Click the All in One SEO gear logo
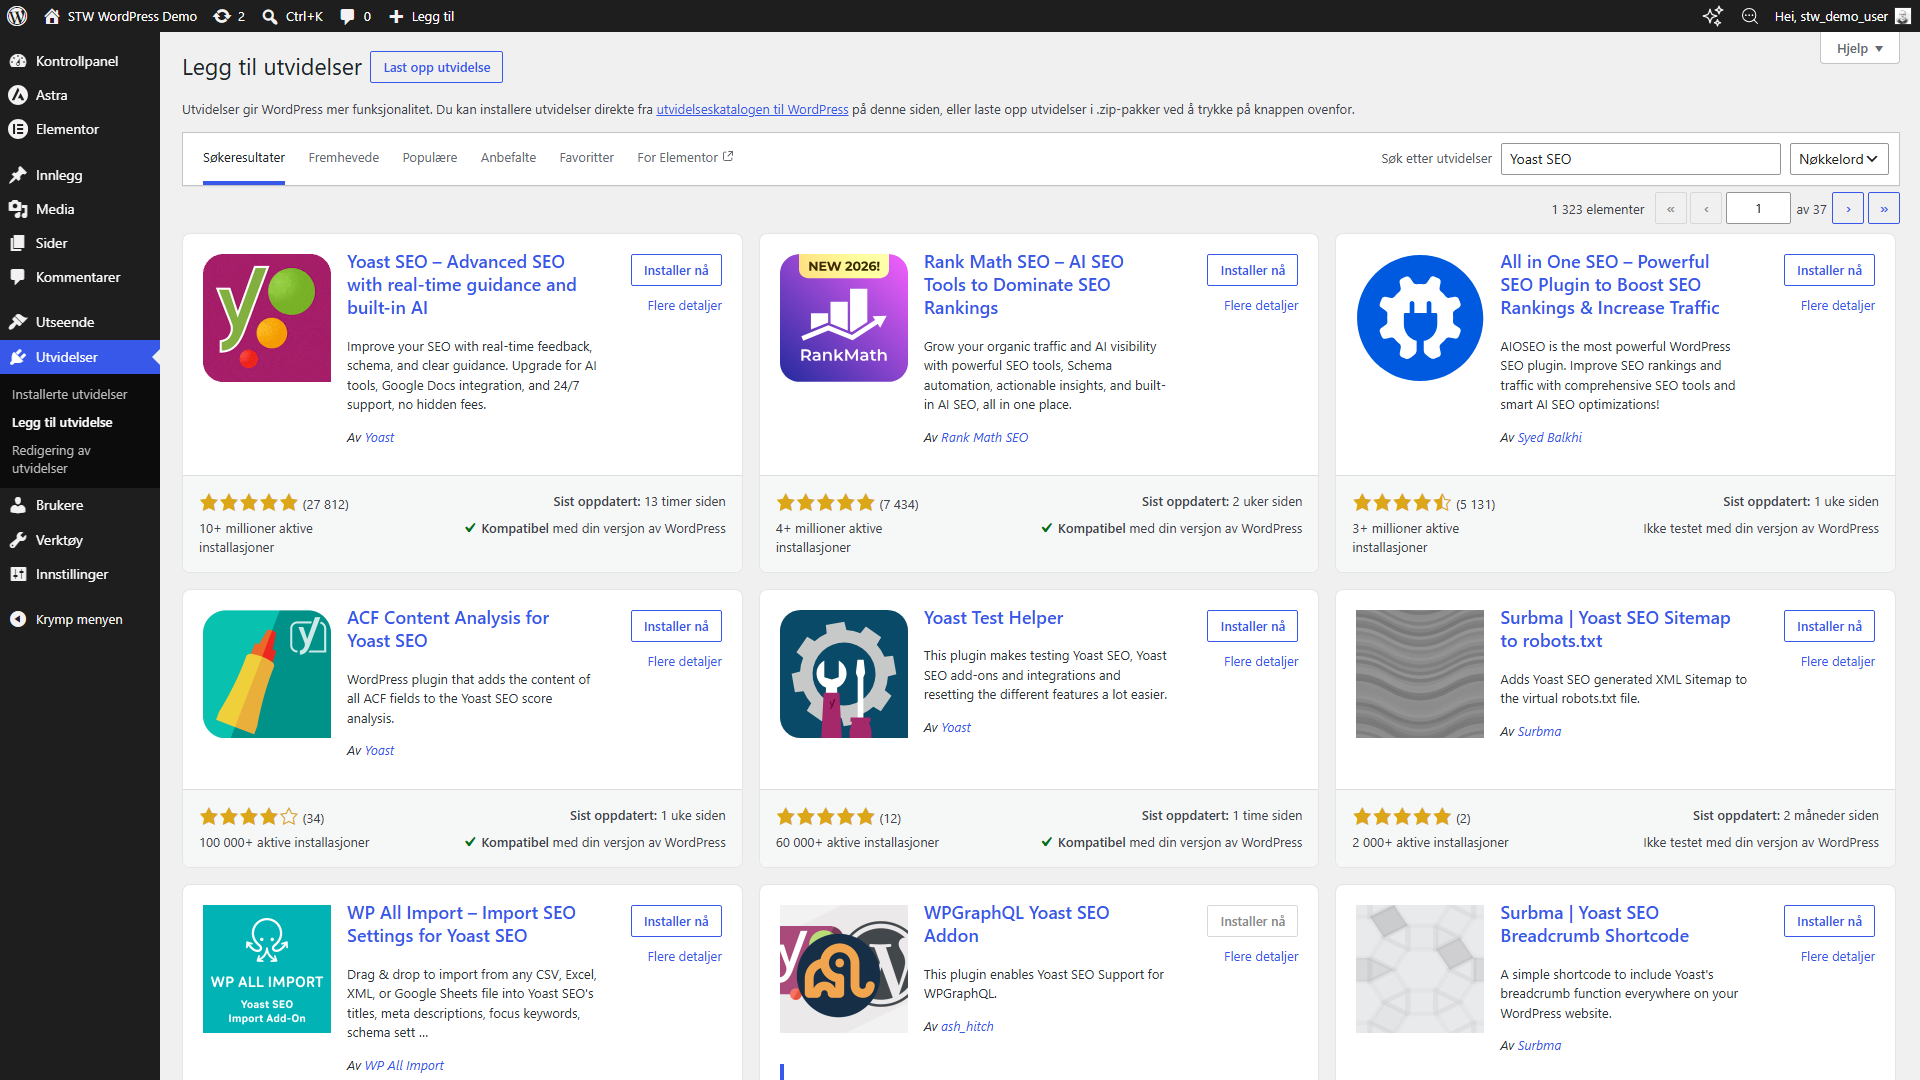Image resolution: width=1920 pixels, height=1080 pixels. [x=1420, y=318]
